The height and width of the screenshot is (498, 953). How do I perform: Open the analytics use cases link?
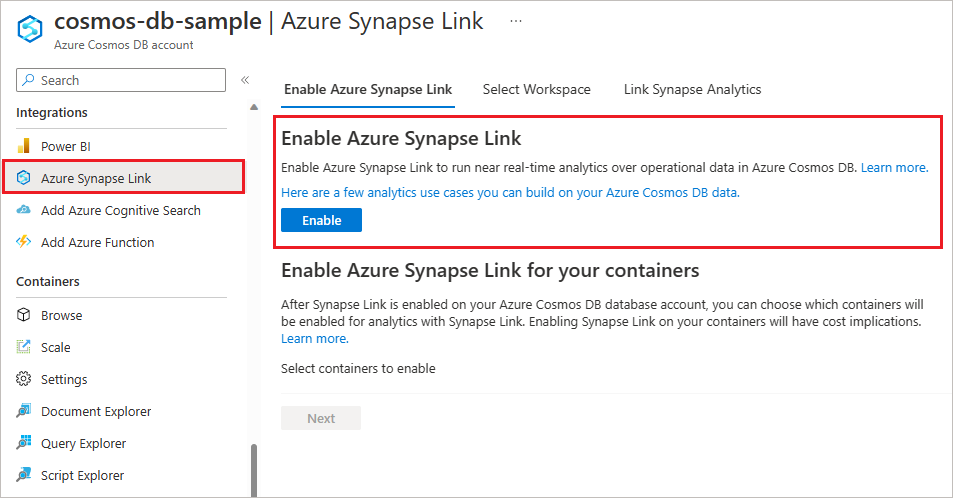click(x=510, y=192)
